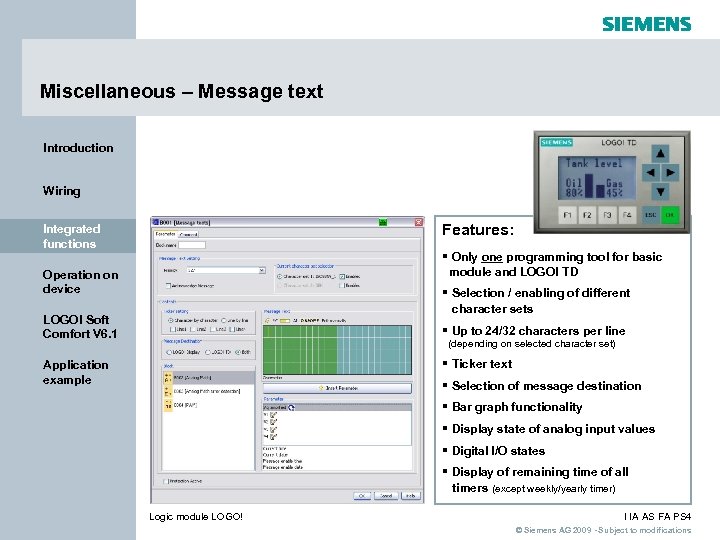Viewport: 720px width, 540px height.
Task: Click the dialog title bar app icon
Action: pyautogui.click(x=156, y=222)
